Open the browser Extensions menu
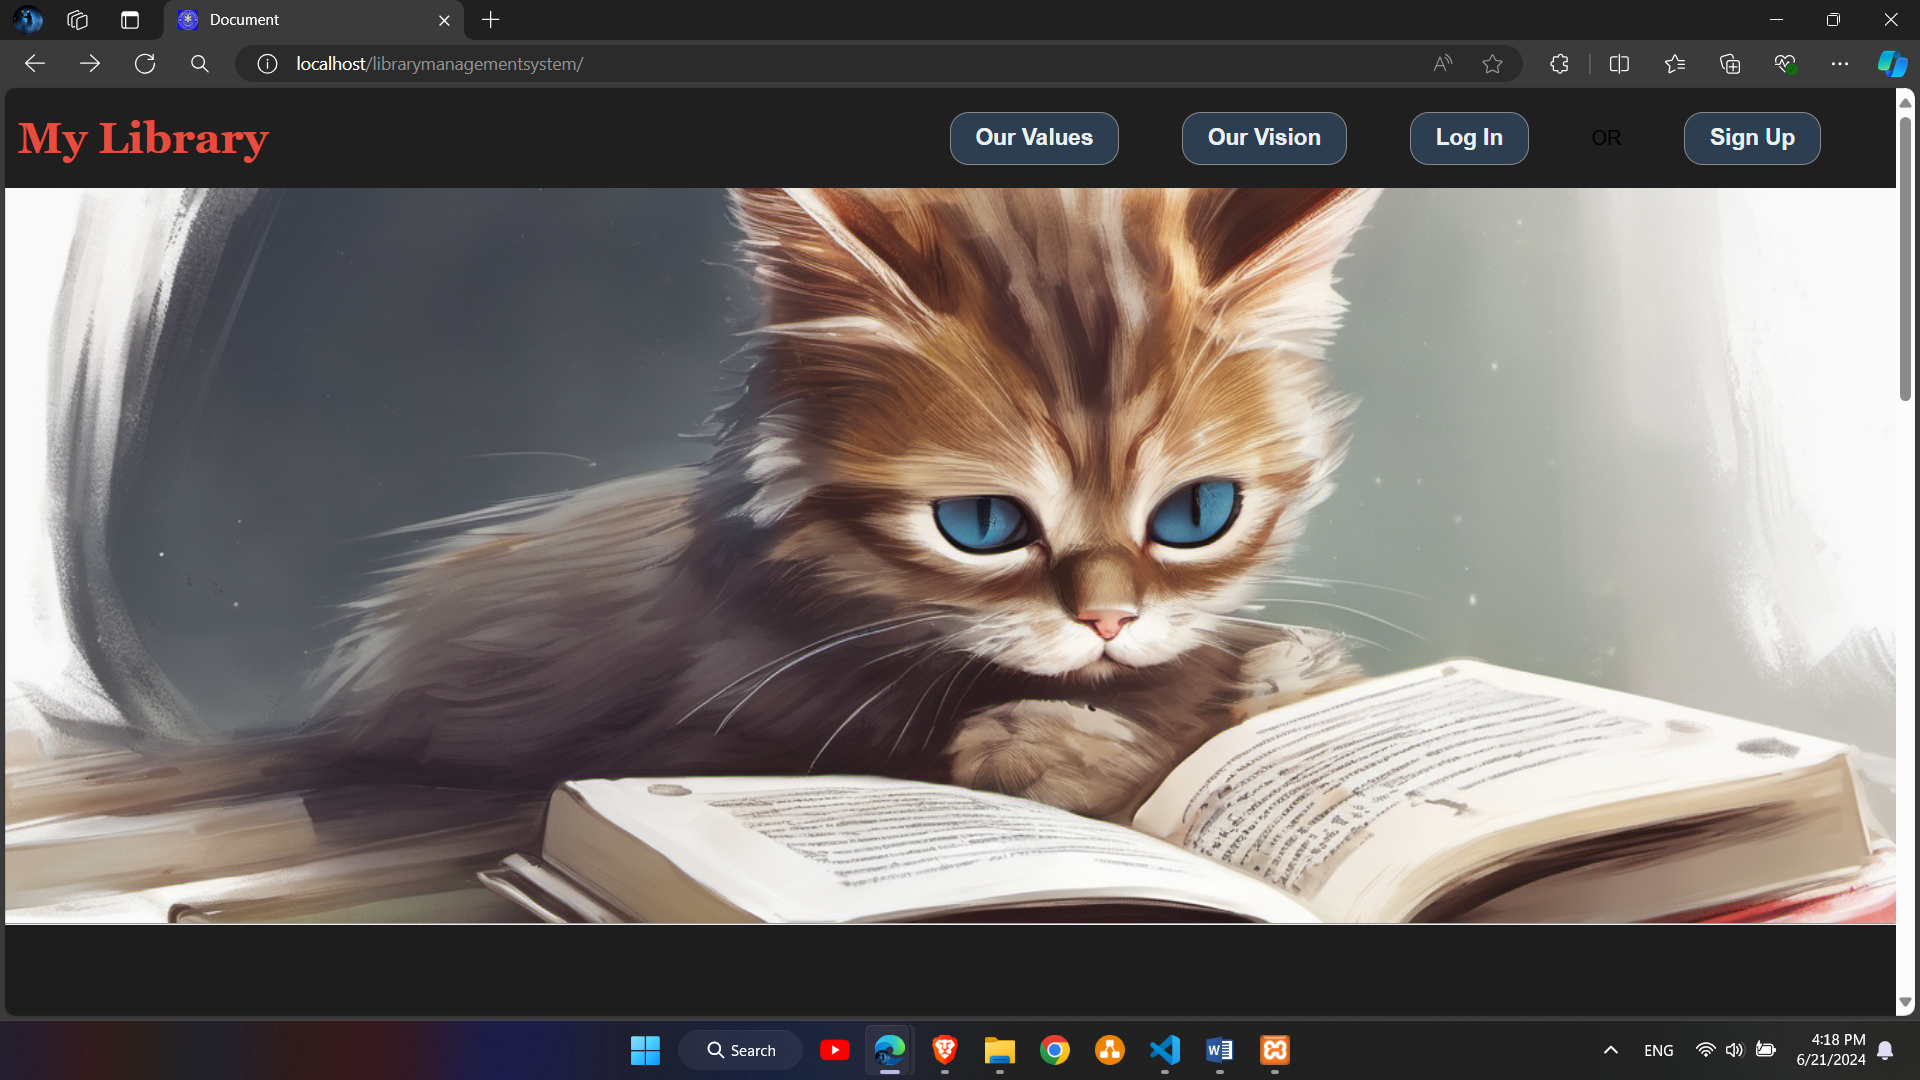Screen dimensions: 1920x1080 (1558, 63)
